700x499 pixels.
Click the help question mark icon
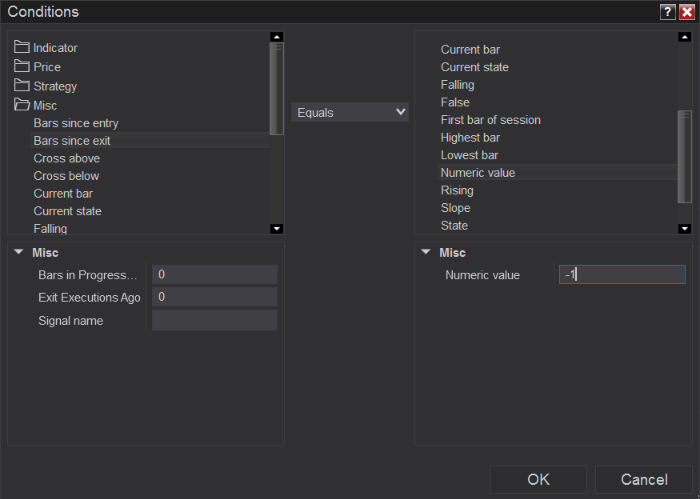667,11
